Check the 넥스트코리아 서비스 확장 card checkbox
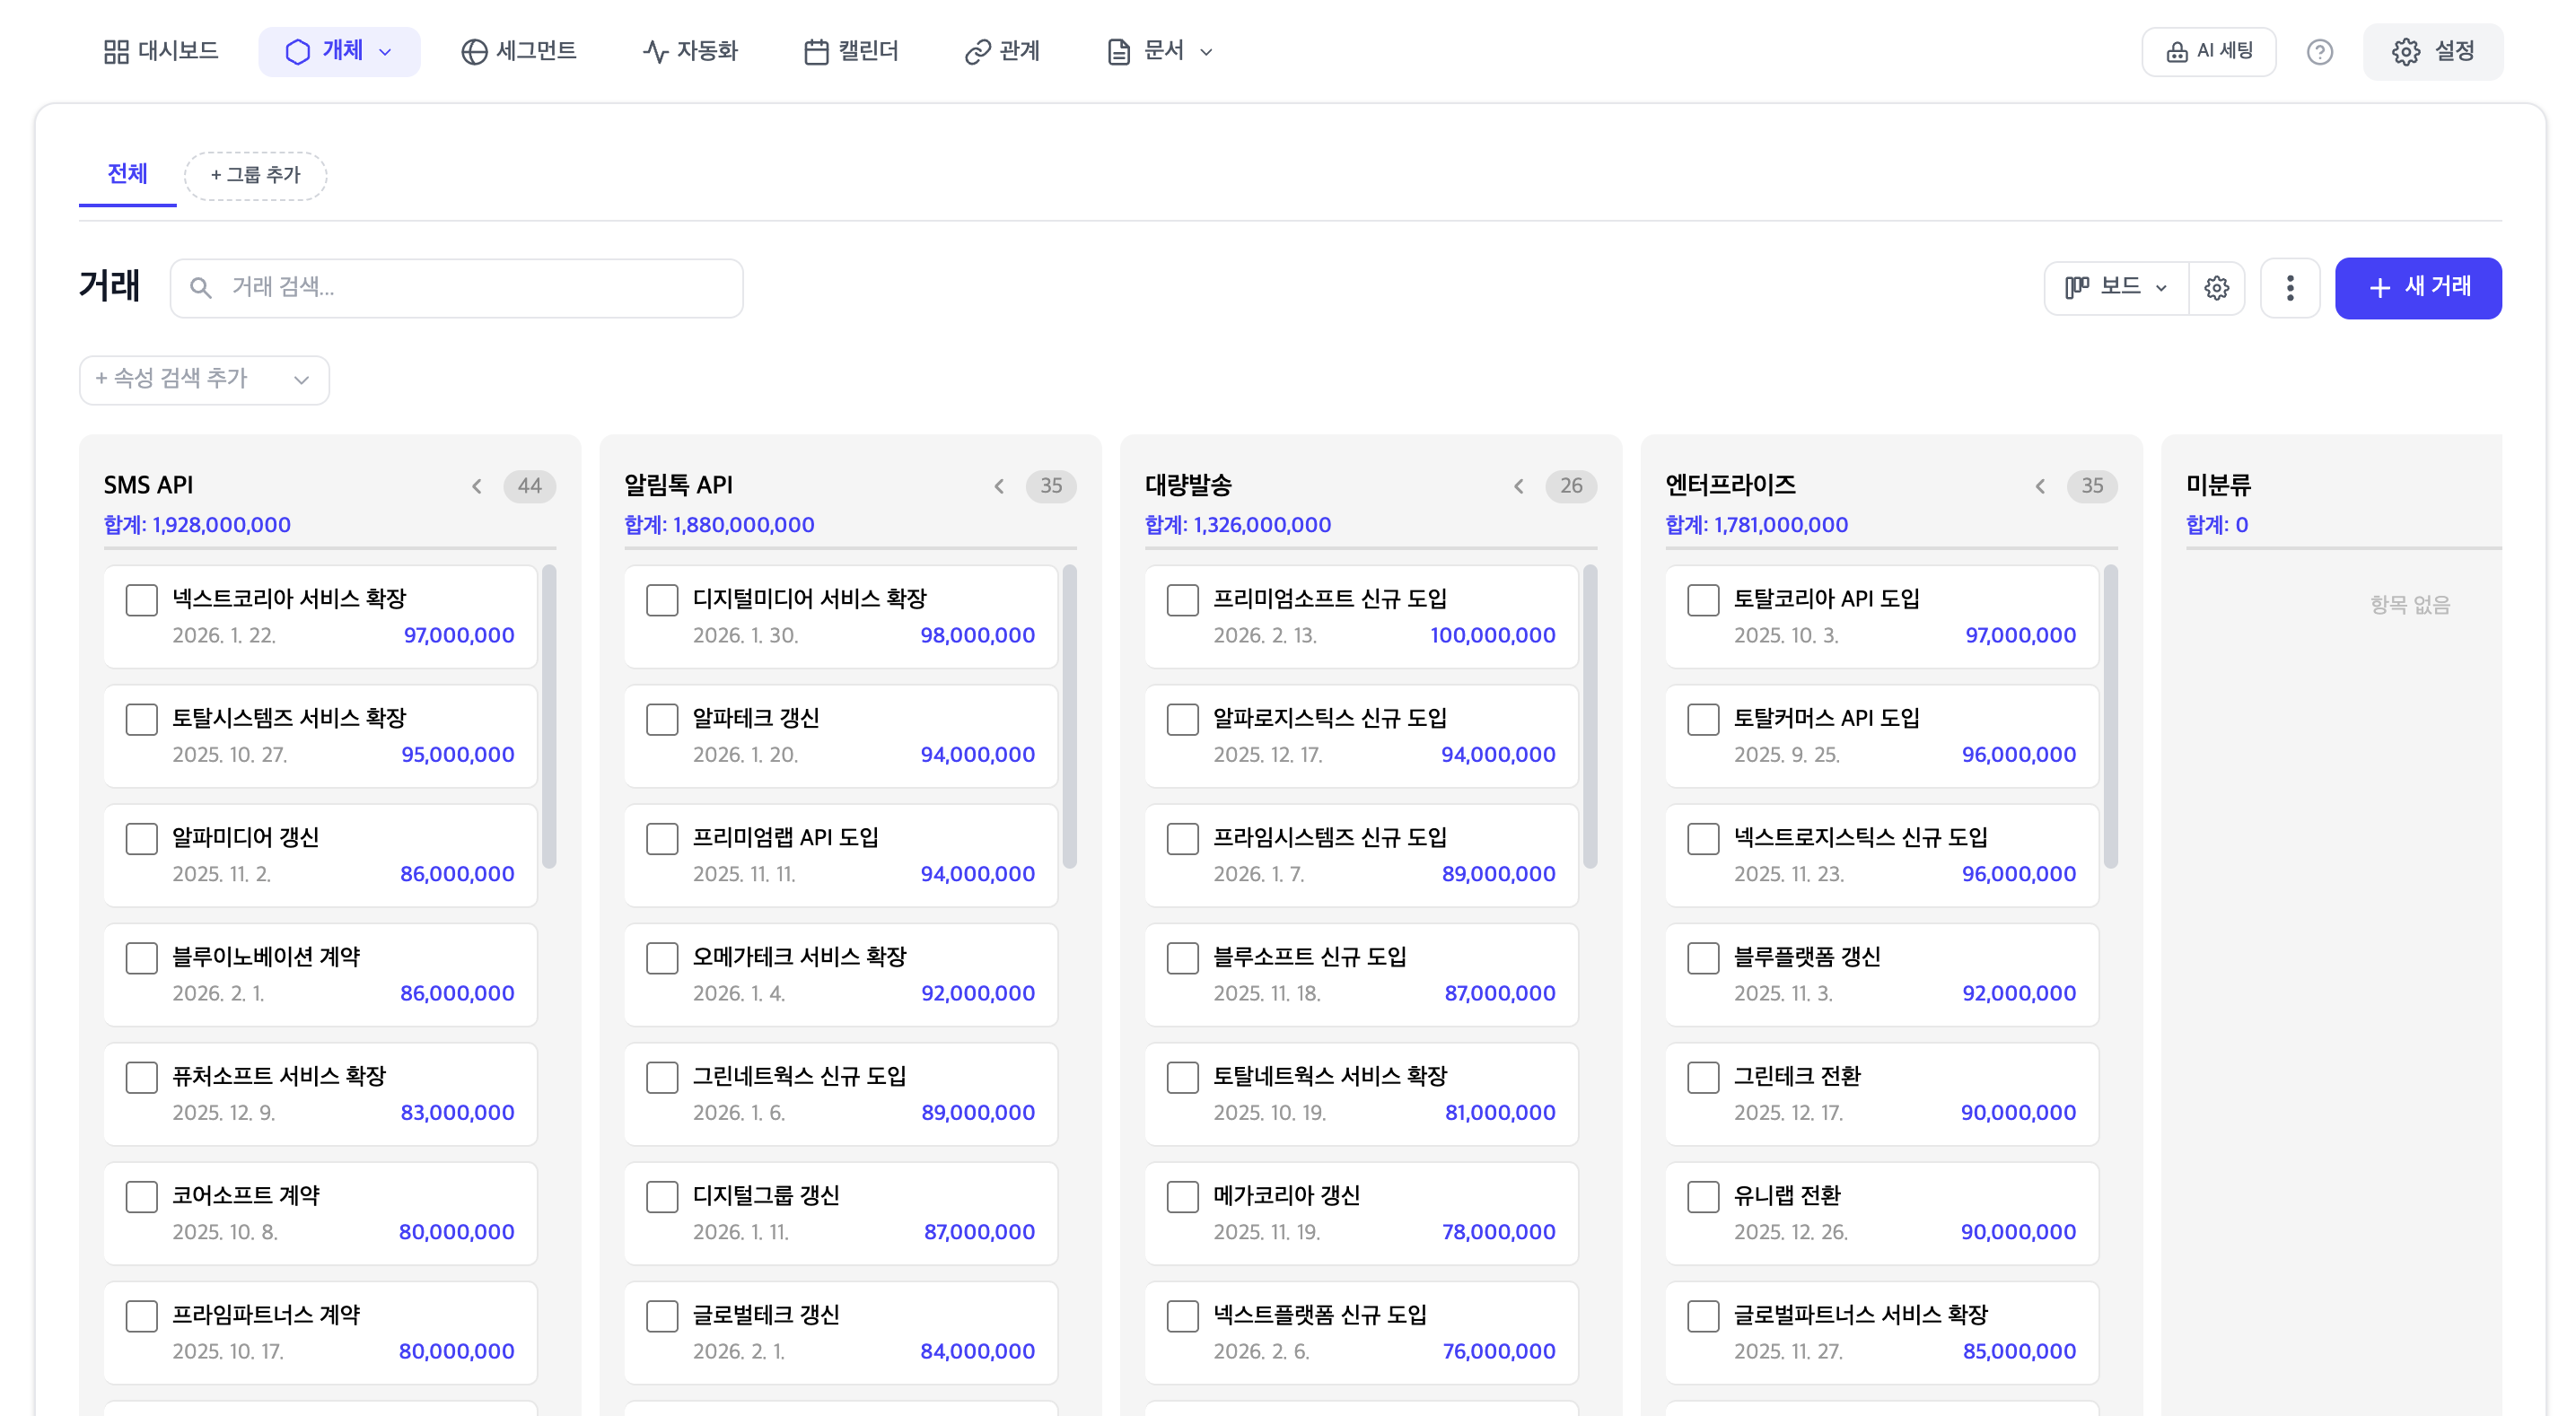2576x1416 pixels. click(x=141, y=600)
